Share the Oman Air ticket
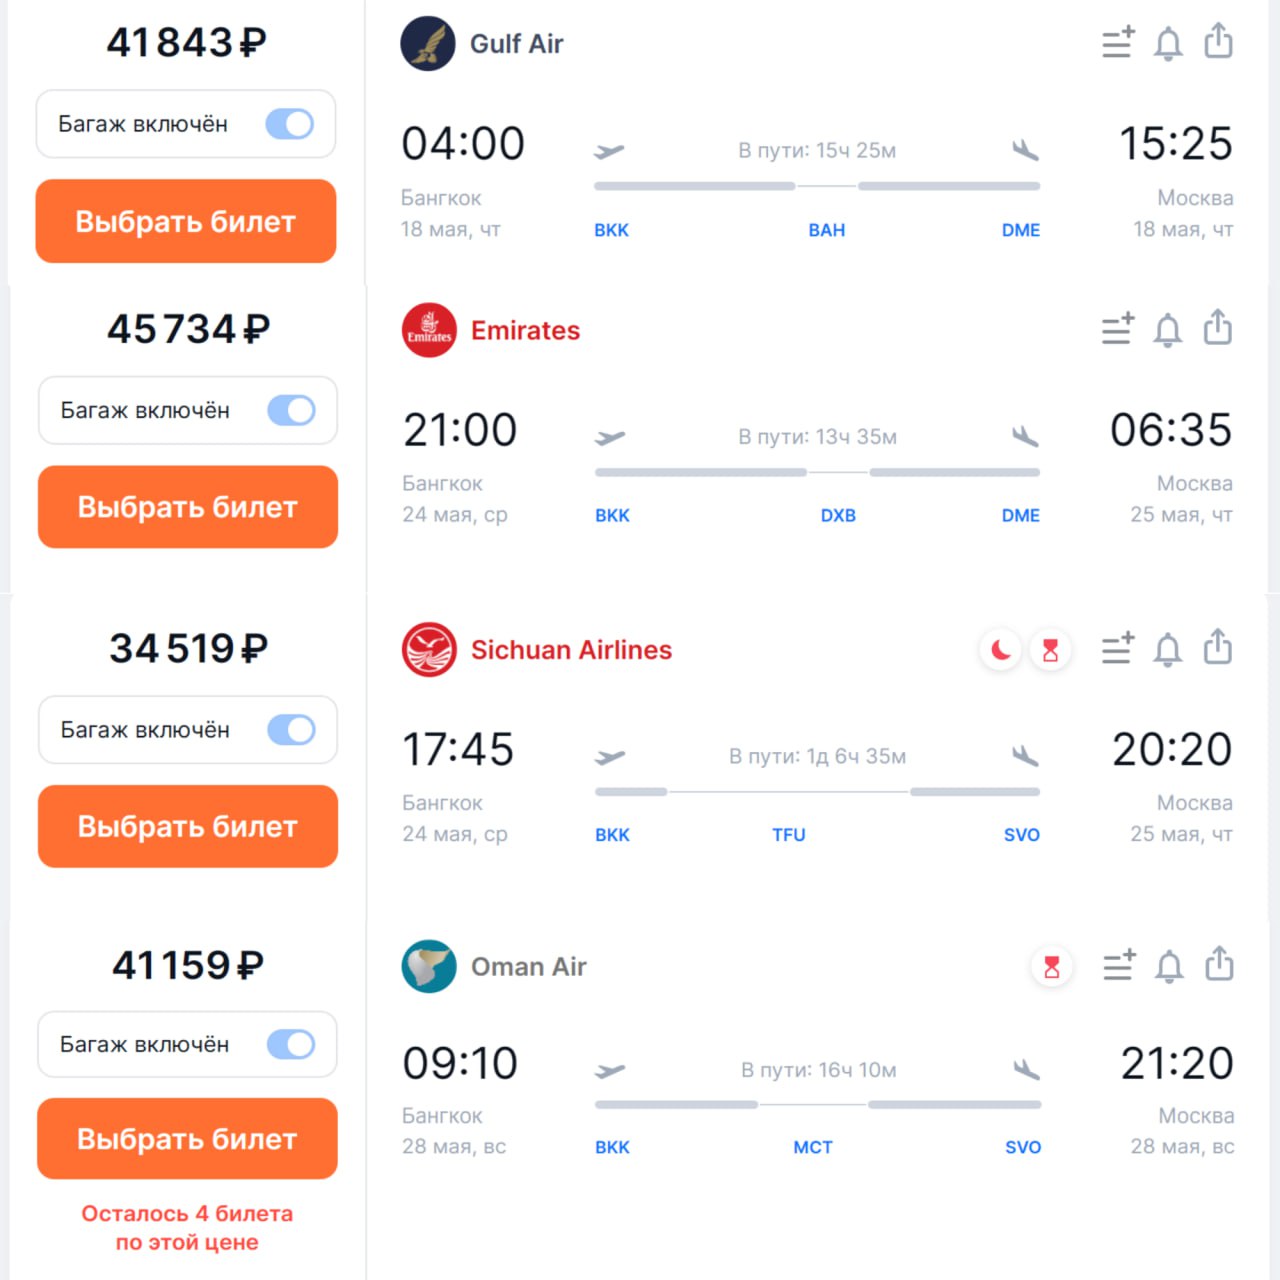The height and width of the screenshot is (1280, 1280). (x=1219, y=964)
